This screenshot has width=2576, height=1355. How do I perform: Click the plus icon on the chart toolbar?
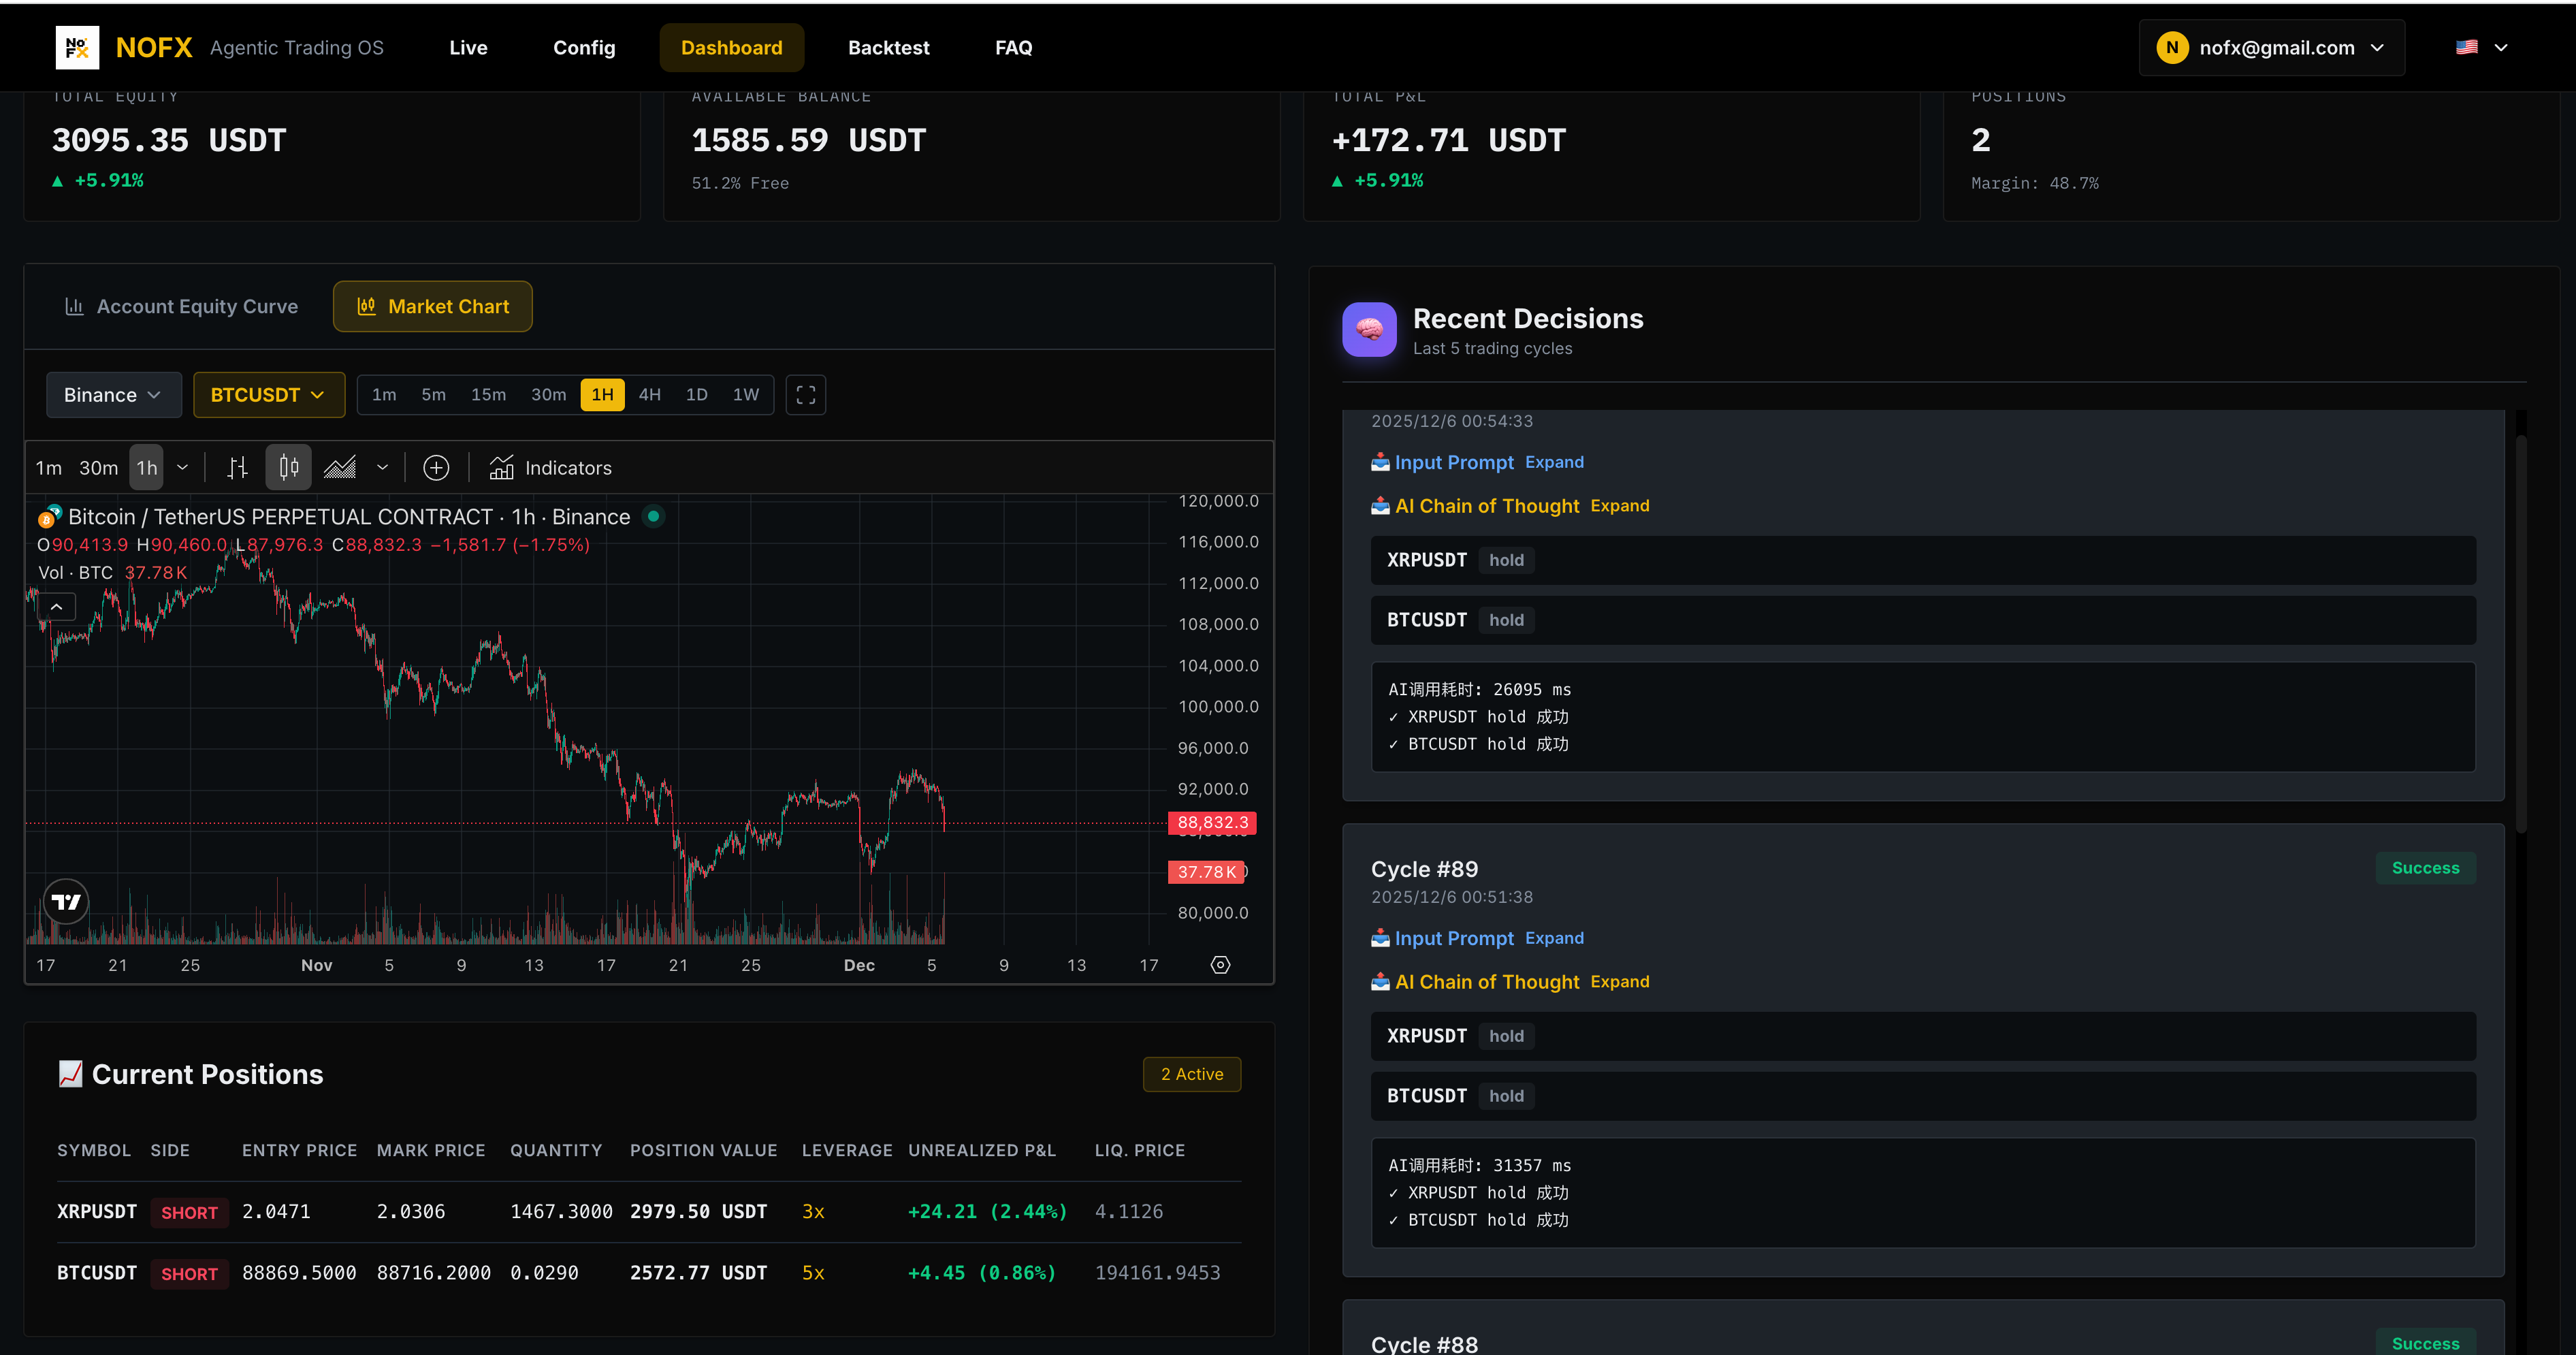(x=436, y=467)
